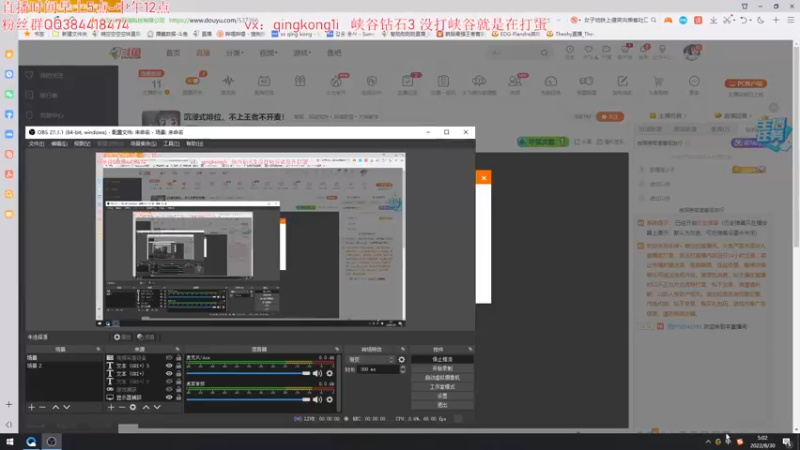
Task: Toggle lock on 游戏捕获 source
Action: click(179, 389)
